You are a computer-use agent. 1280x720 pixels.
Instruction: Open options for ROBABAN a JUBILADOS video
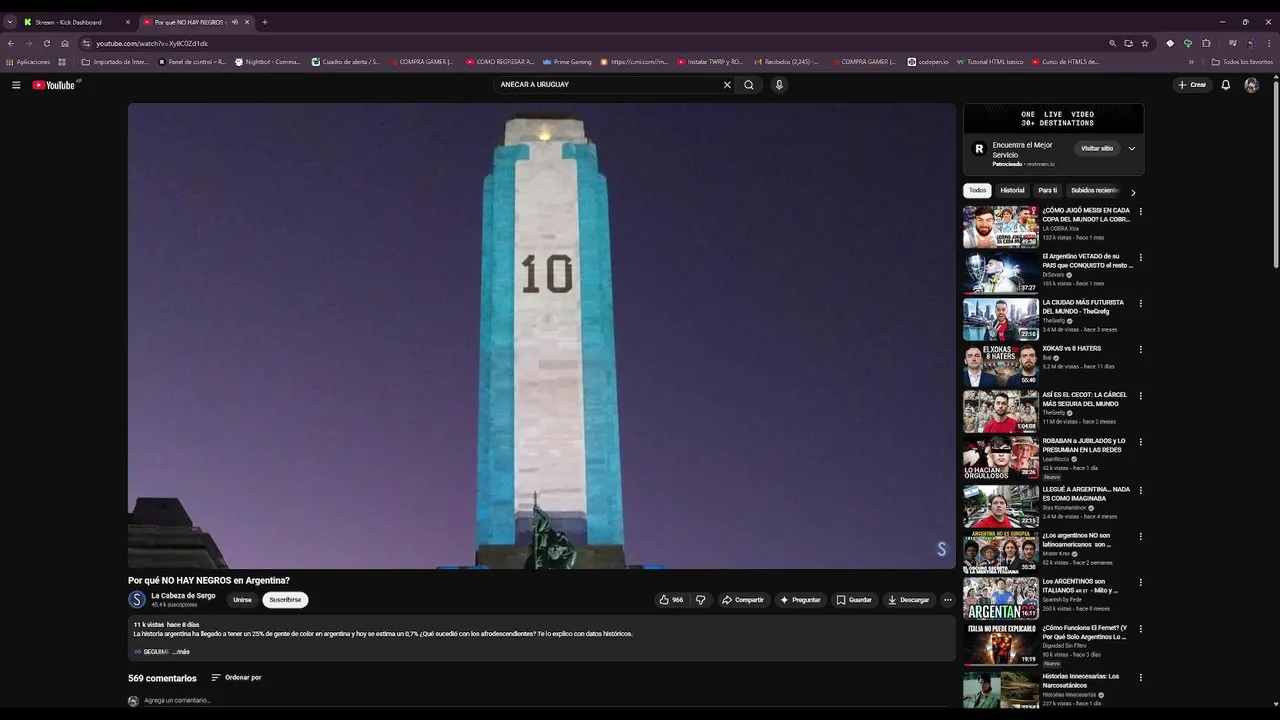point(1140,442)
